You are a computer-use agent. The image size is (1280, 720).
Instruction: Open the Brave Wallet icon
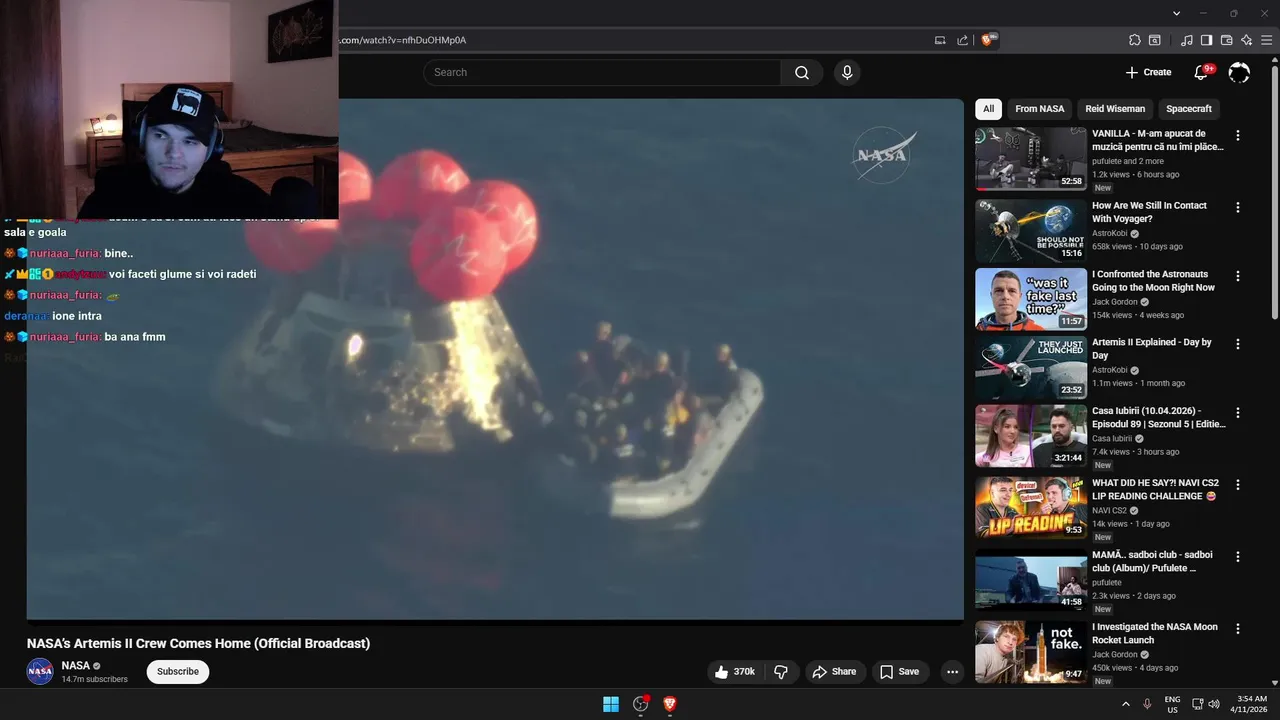tap(1226, 40)
